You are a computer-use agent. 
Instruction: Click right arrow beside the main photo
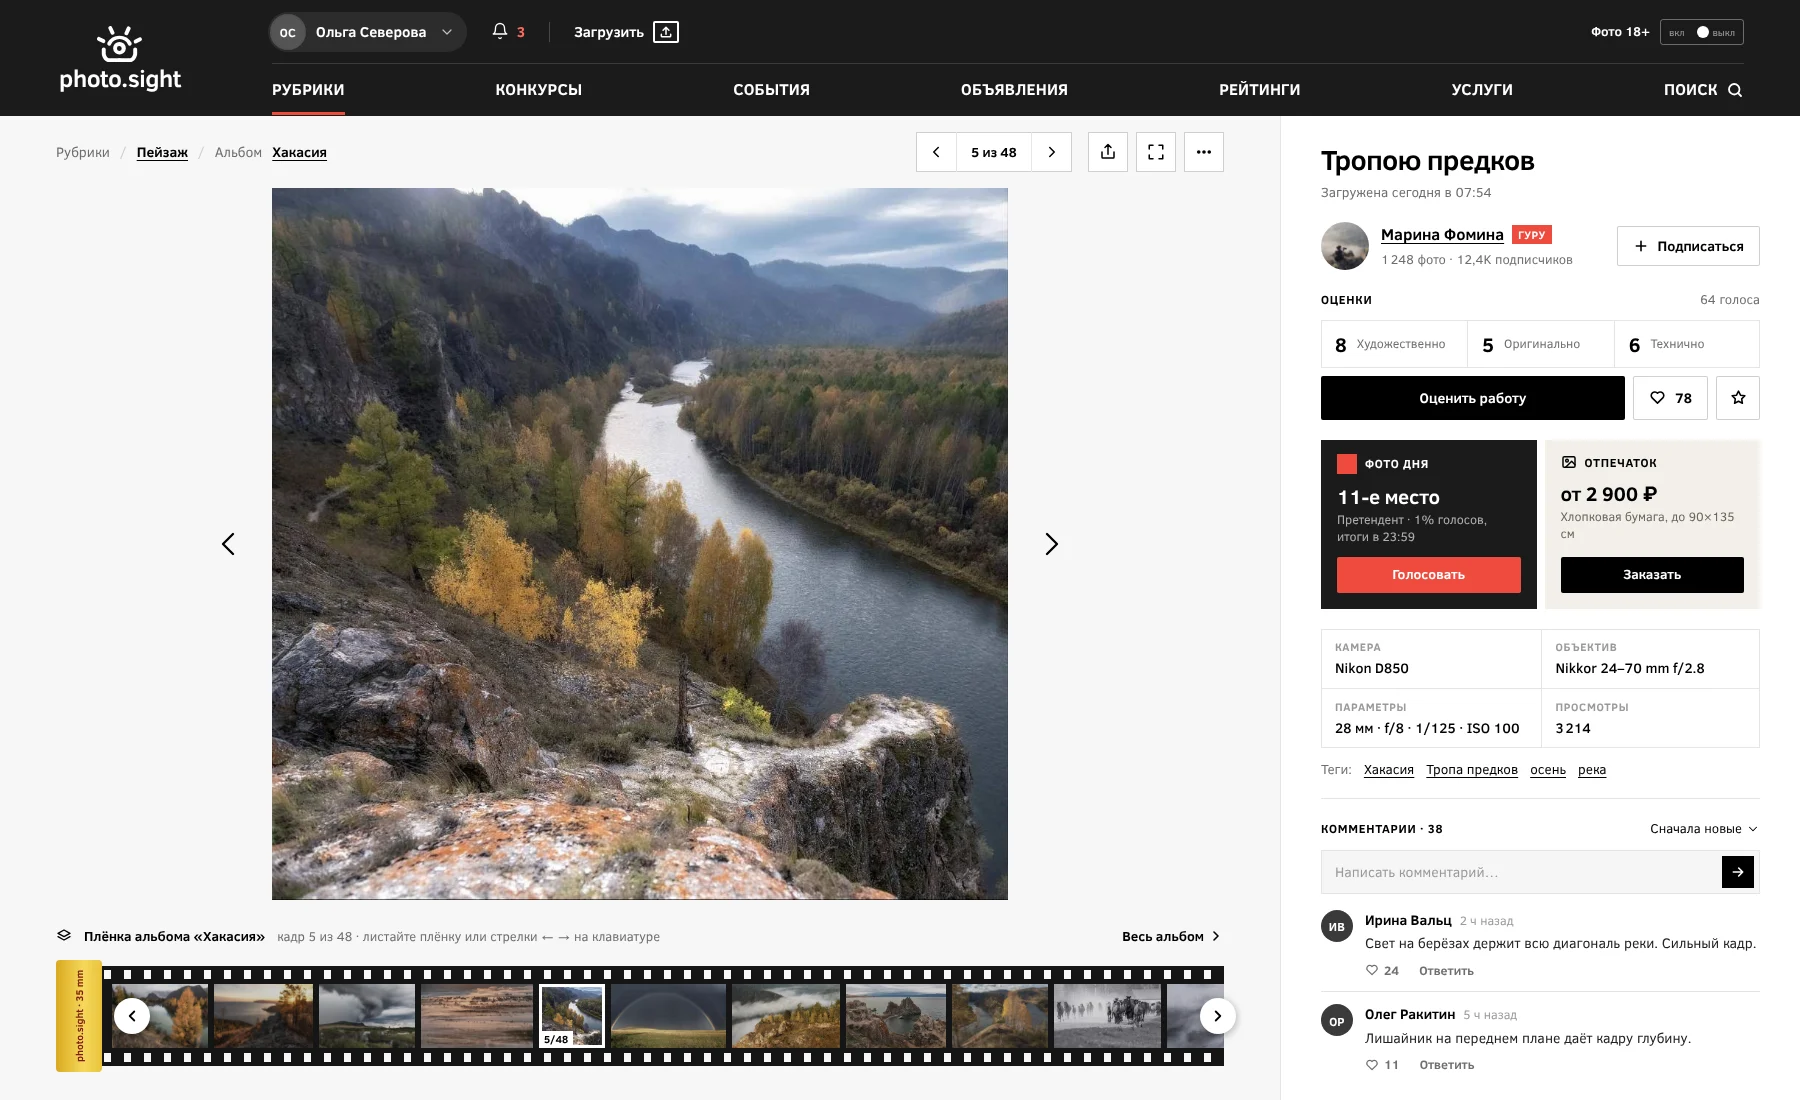click(x=1052, y=544)
